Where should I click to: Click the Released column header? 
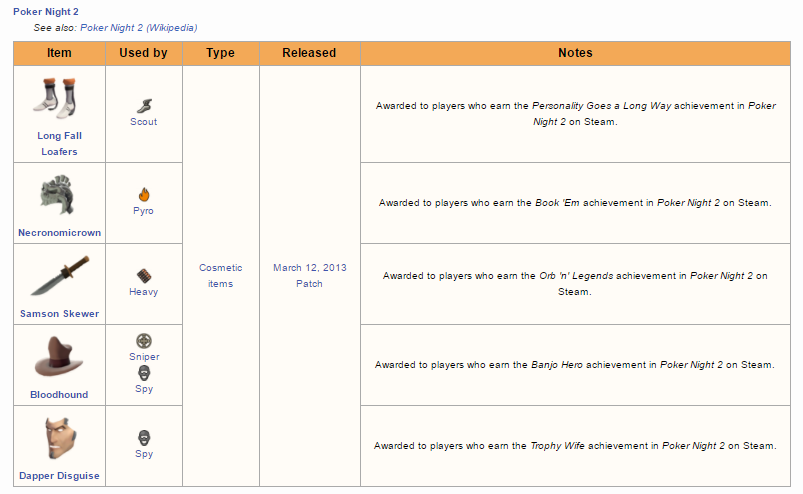309,53
